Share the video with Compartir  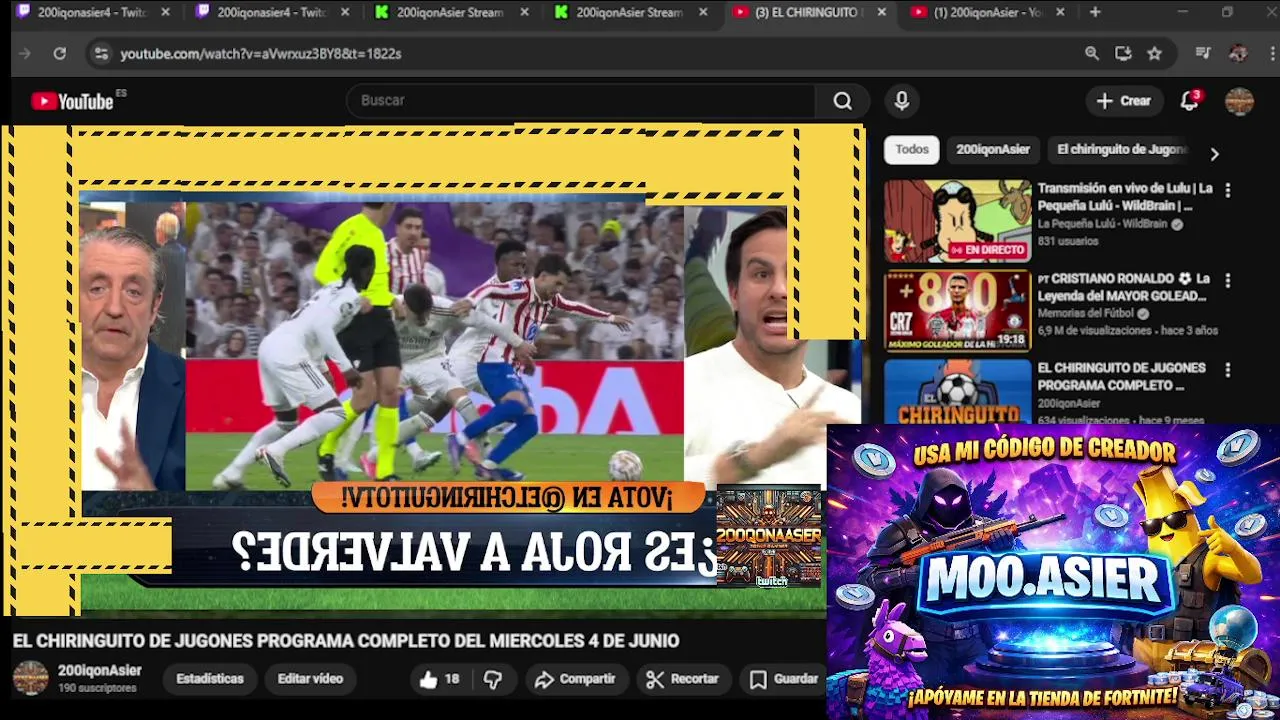point(575,679)
